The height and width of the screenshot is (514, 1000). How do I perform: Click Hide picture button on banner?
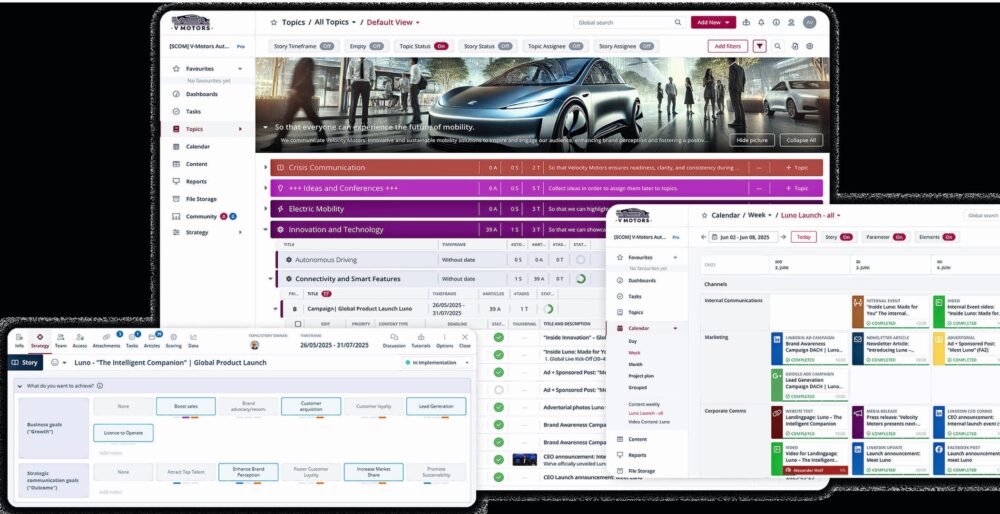coord(752,140)
